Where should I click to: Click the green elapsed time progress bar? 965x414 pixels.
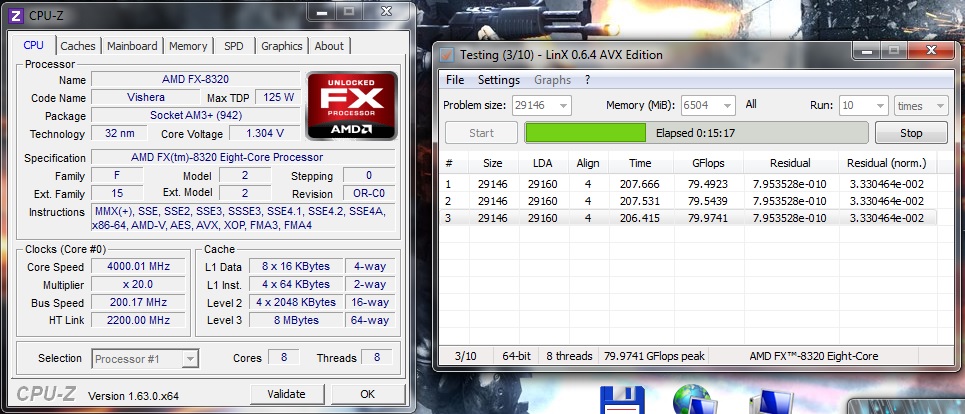click(x=696, y=133)
